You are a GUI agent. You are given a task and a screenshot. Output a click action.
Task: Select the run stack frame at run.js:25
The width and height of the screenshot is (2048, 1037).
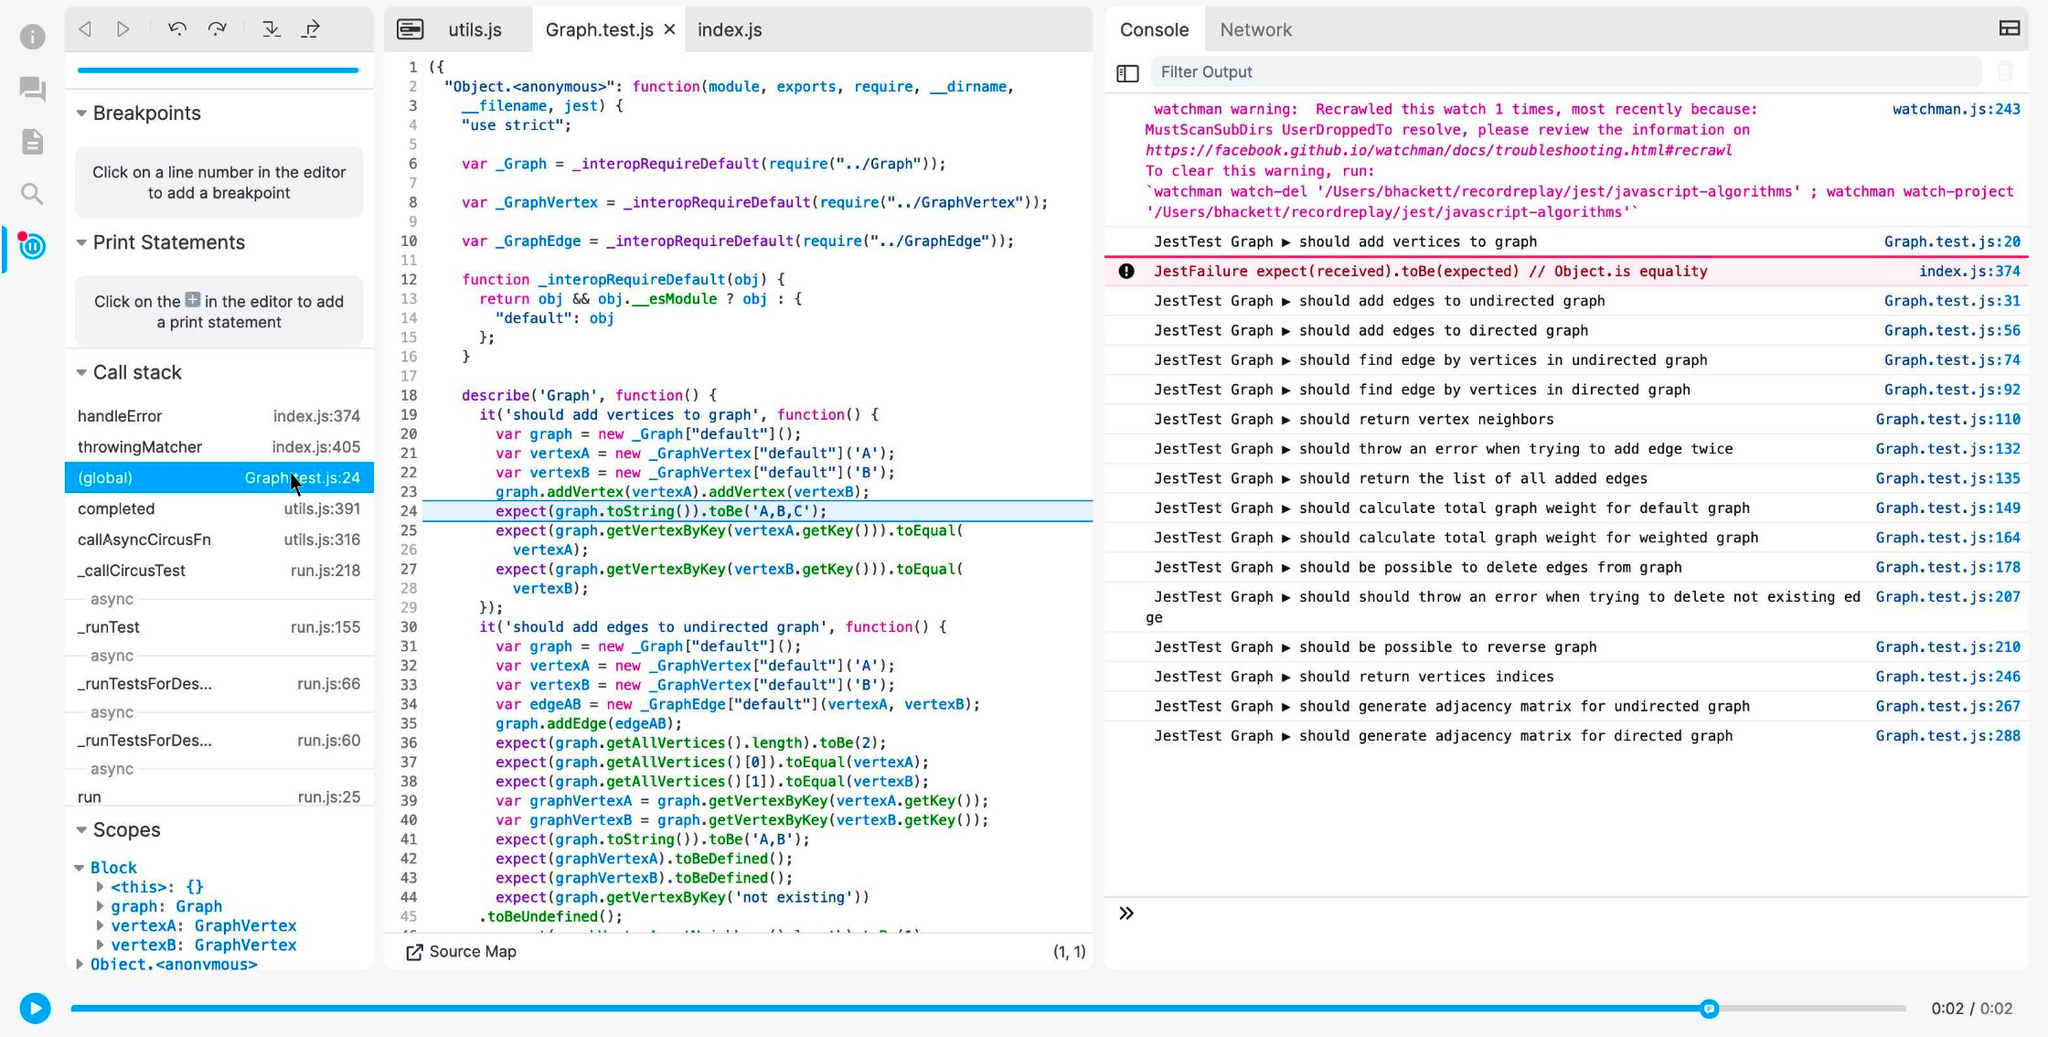219,797
